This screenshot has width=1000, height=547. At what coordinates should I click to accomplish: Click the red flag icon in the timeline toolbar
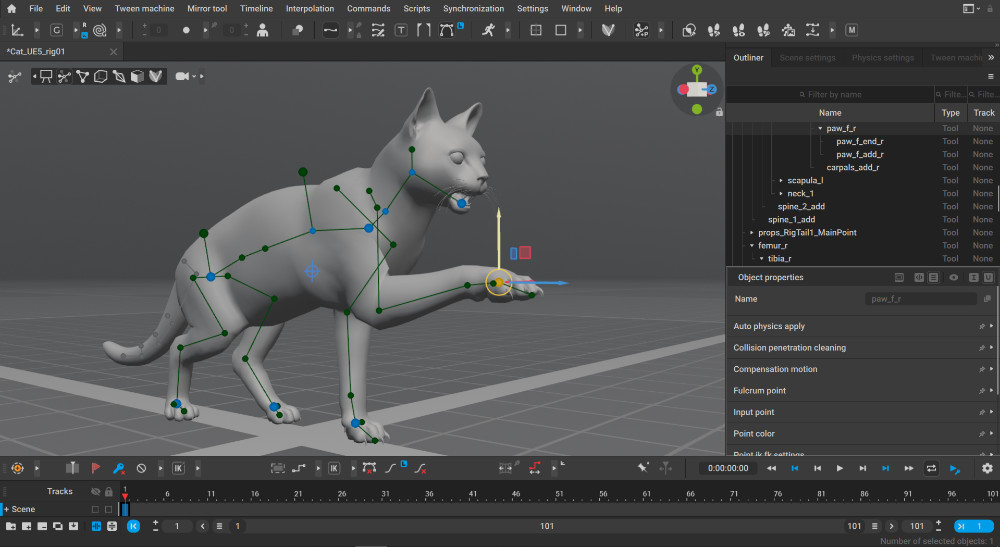(x=96, y=468)
